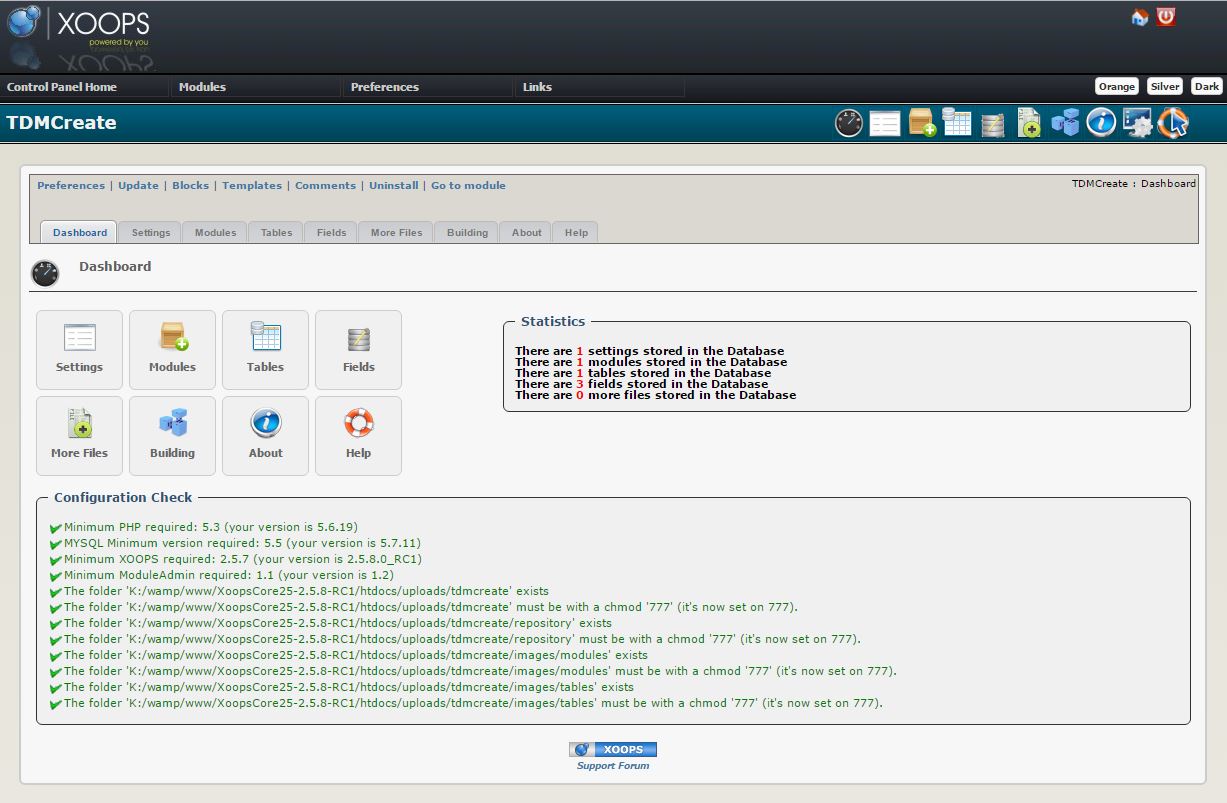
Task: Click the Uninstall link
Action: 394,185
